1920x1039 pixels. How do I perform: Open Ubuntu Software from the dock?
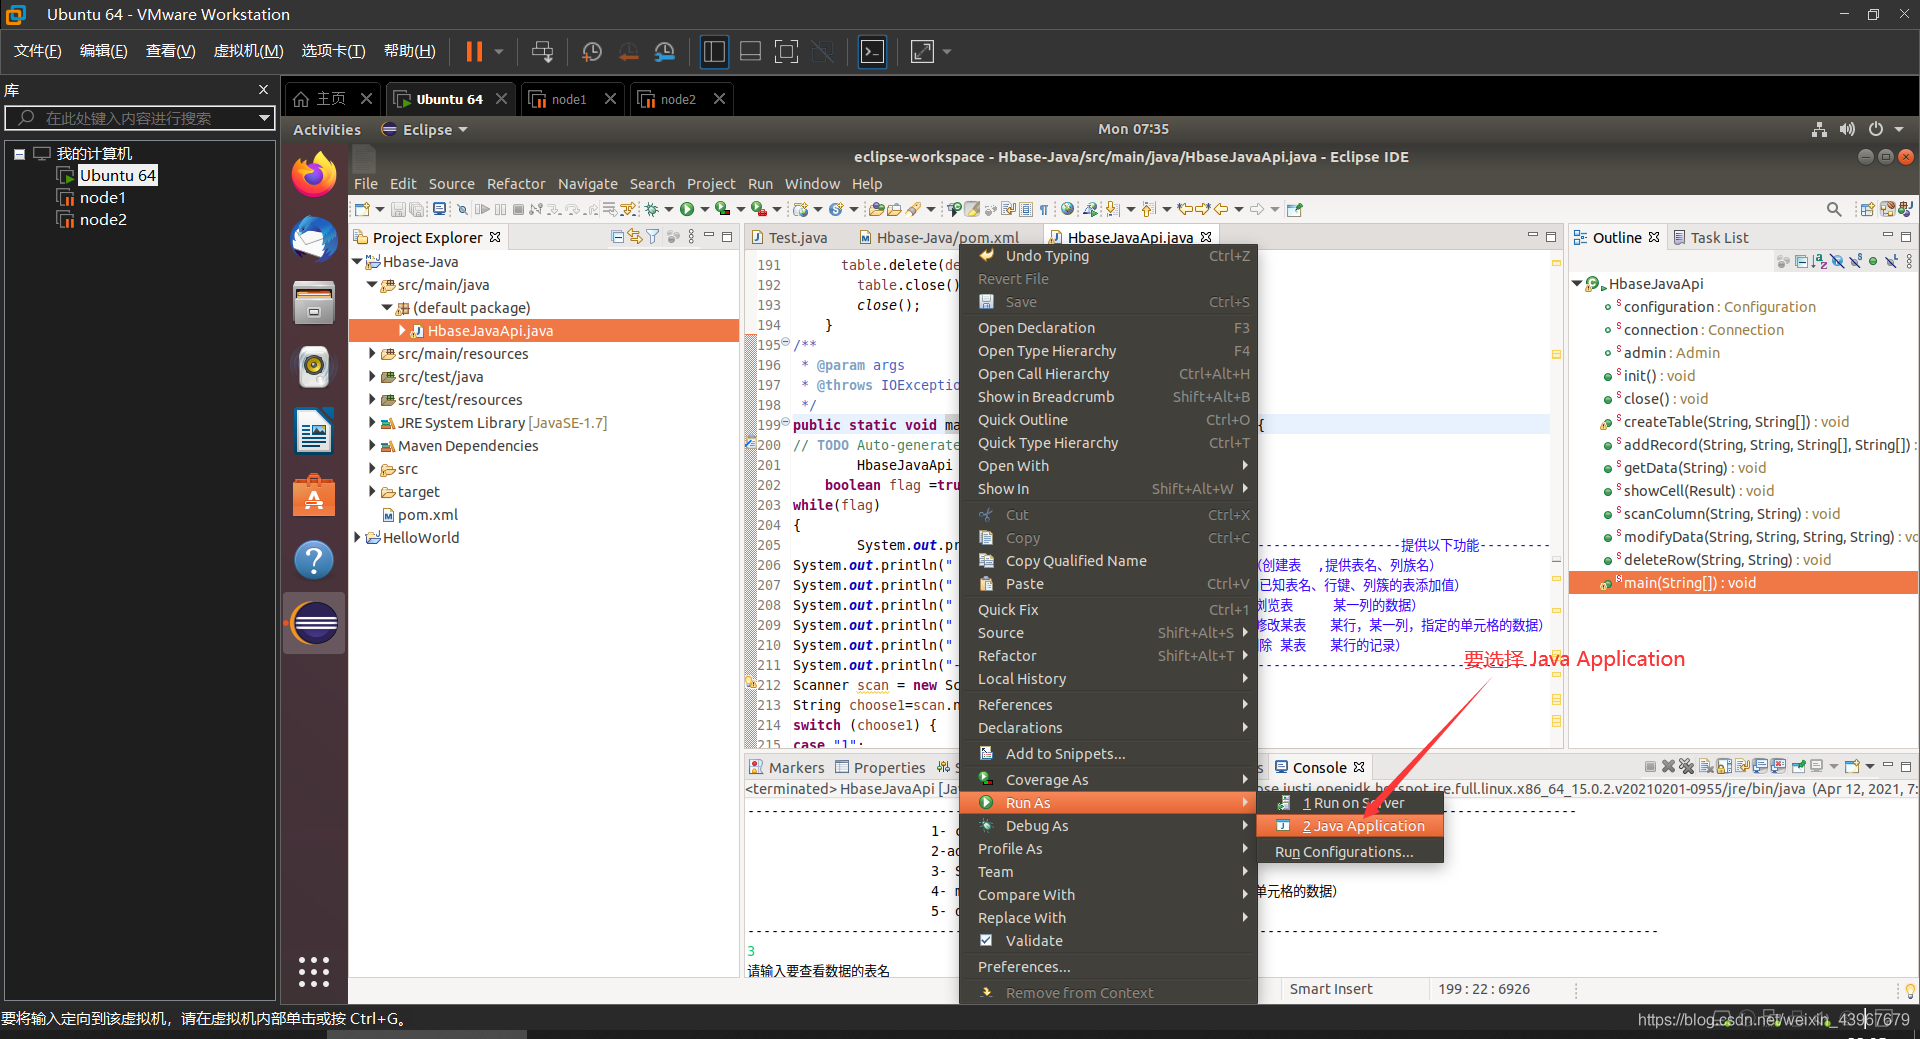point(314,496)
